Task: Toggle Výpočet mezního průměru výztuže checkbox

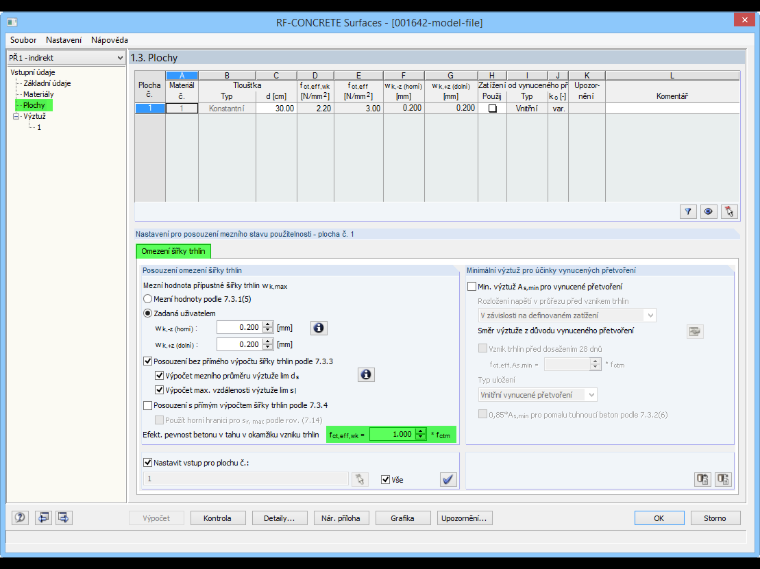Action: (x=159, y=376)
